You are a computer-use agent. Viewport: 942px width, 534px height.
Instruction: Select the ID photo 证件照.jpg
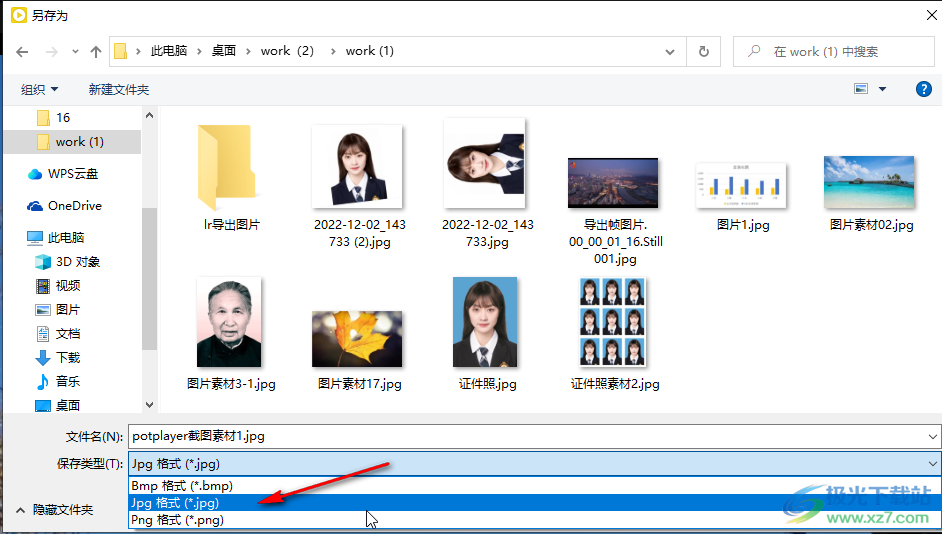[x=487, y=334]
